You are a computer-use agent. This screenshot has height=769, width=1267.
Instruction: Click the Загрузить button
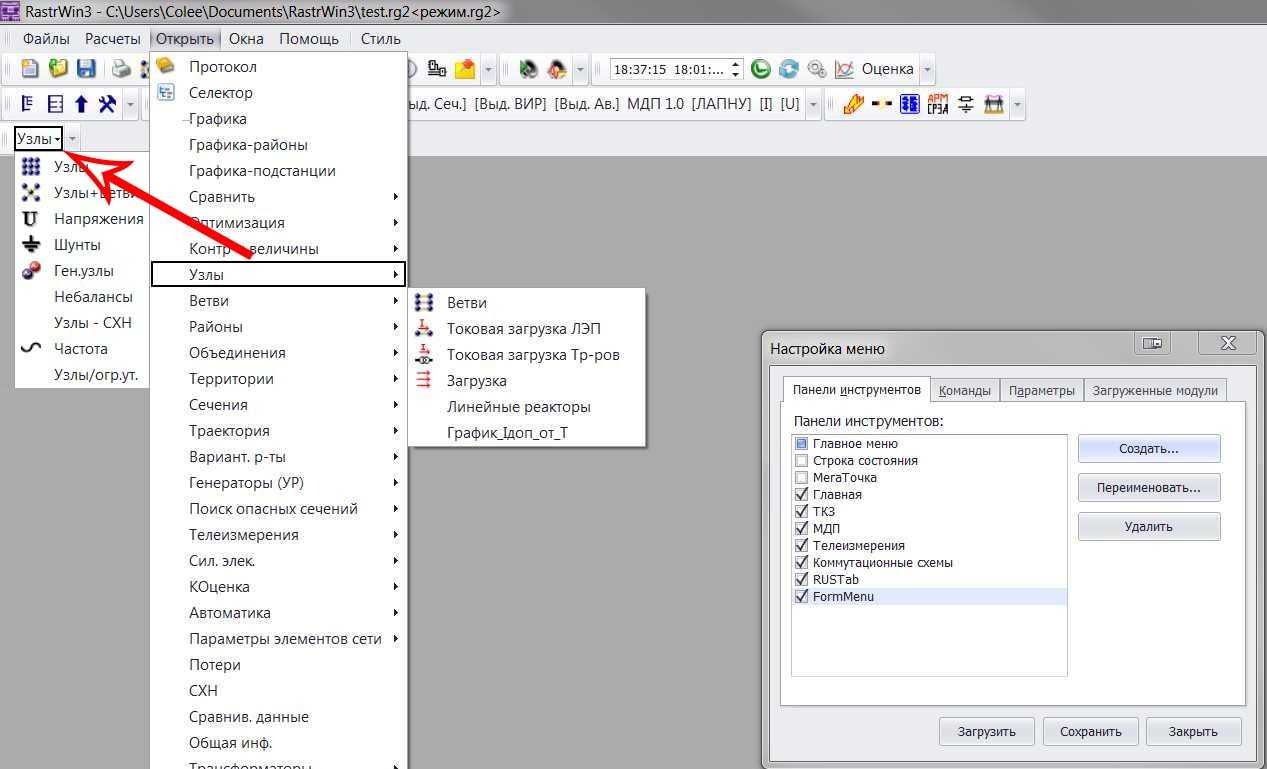[987, 731]
